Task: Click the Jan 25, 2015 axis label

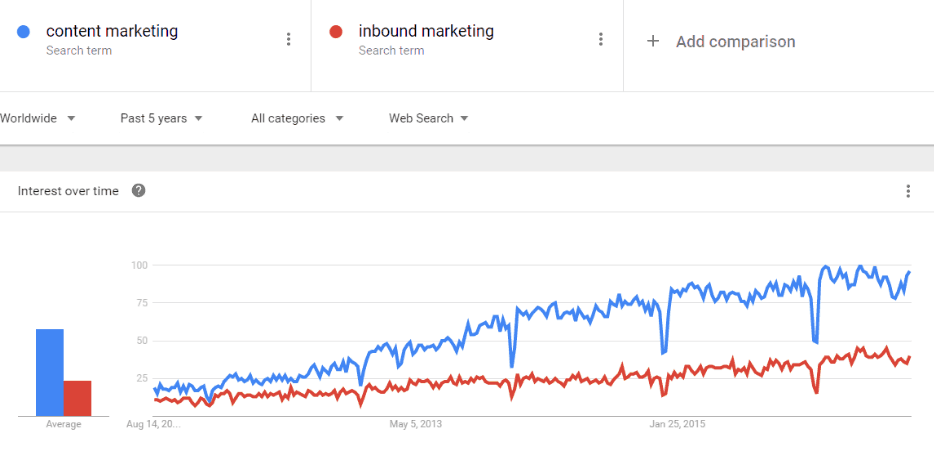Action: [677, 424]
